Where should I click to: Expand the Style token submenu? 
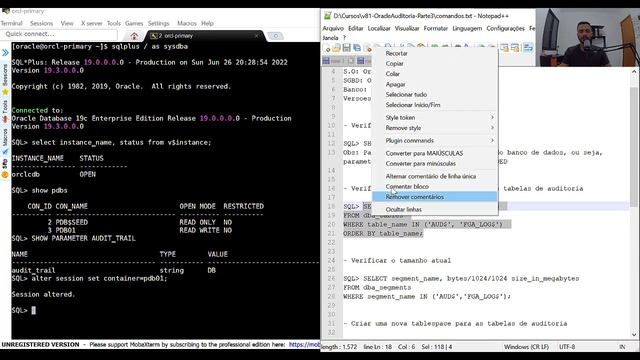[x=435, y=118]
